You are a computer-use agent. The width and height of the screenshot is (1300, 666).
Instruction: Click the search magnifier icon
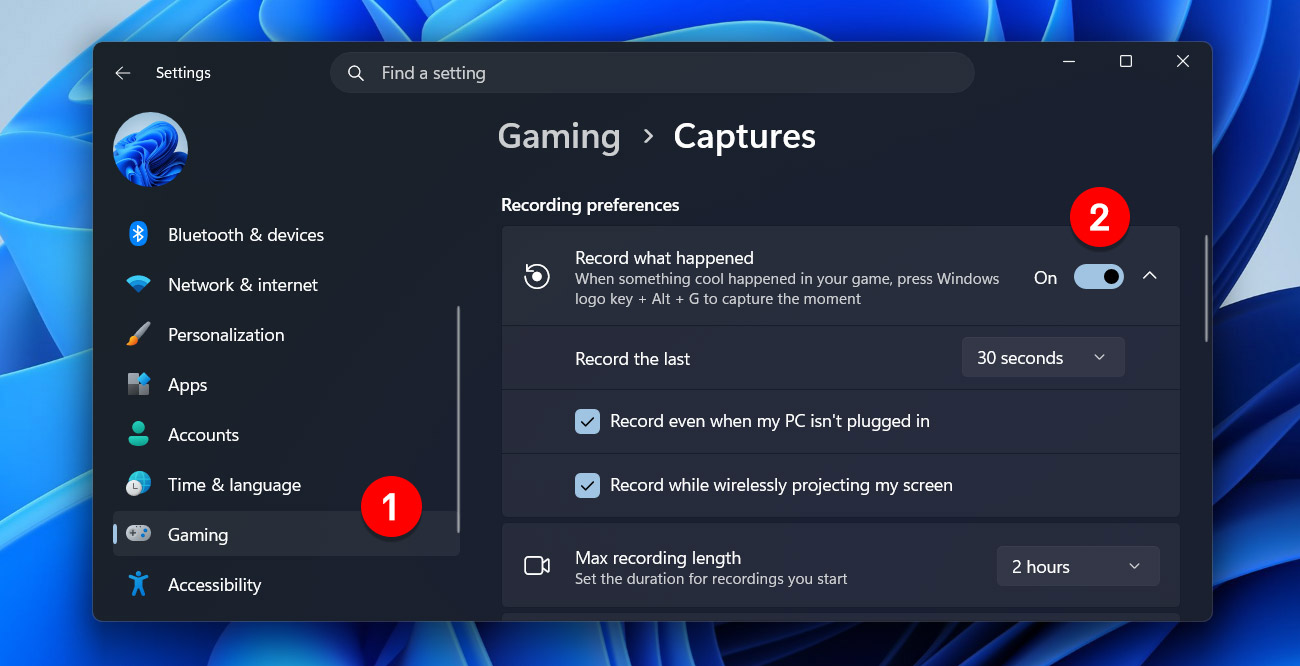[x=356, y=73]
